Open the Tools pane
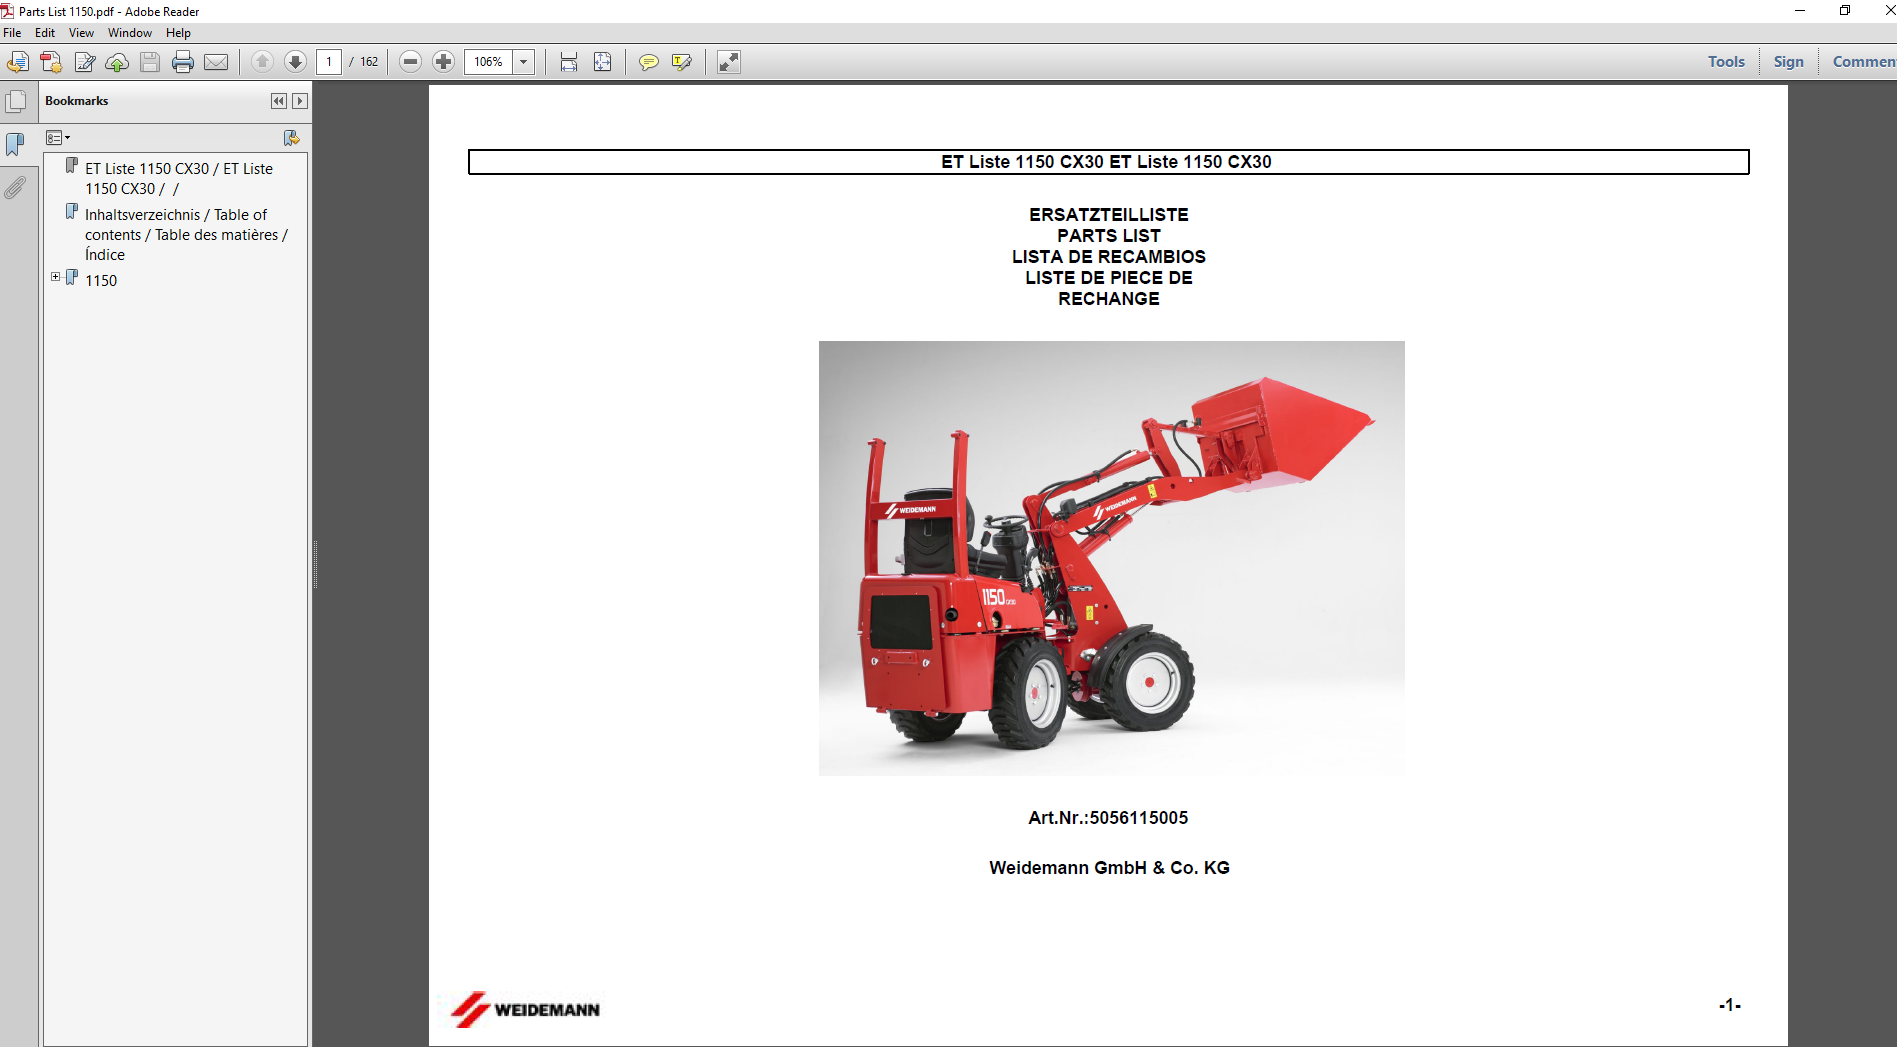 coord(1726,62)
